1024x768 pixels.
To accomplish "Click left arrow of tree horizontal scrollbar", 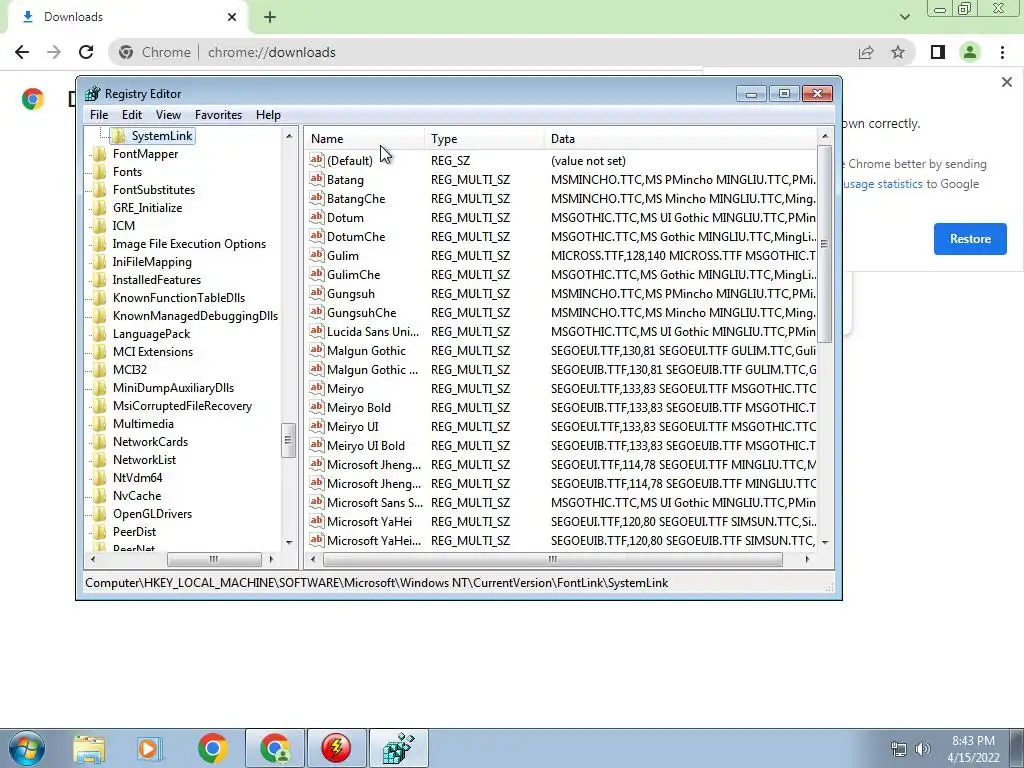I will pos(93,559).
